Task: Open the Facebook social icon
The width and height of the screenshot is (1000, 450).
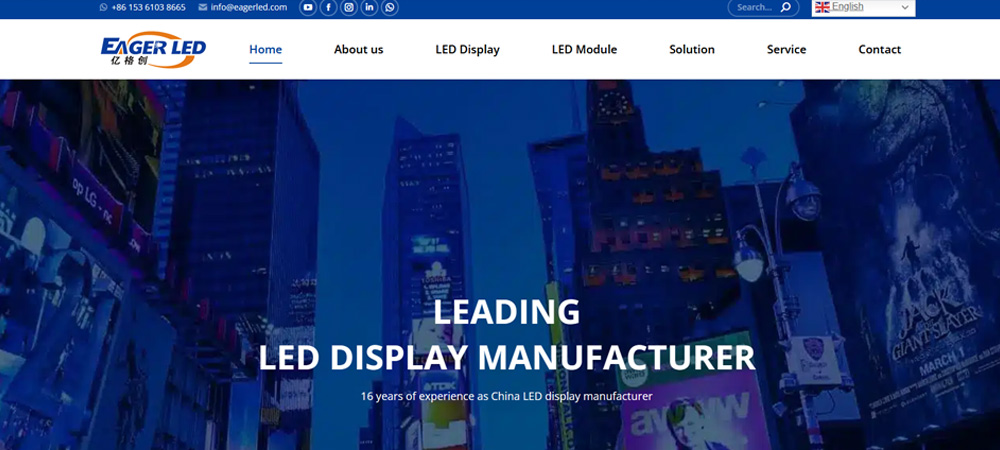Action: [x=328, y=8]
